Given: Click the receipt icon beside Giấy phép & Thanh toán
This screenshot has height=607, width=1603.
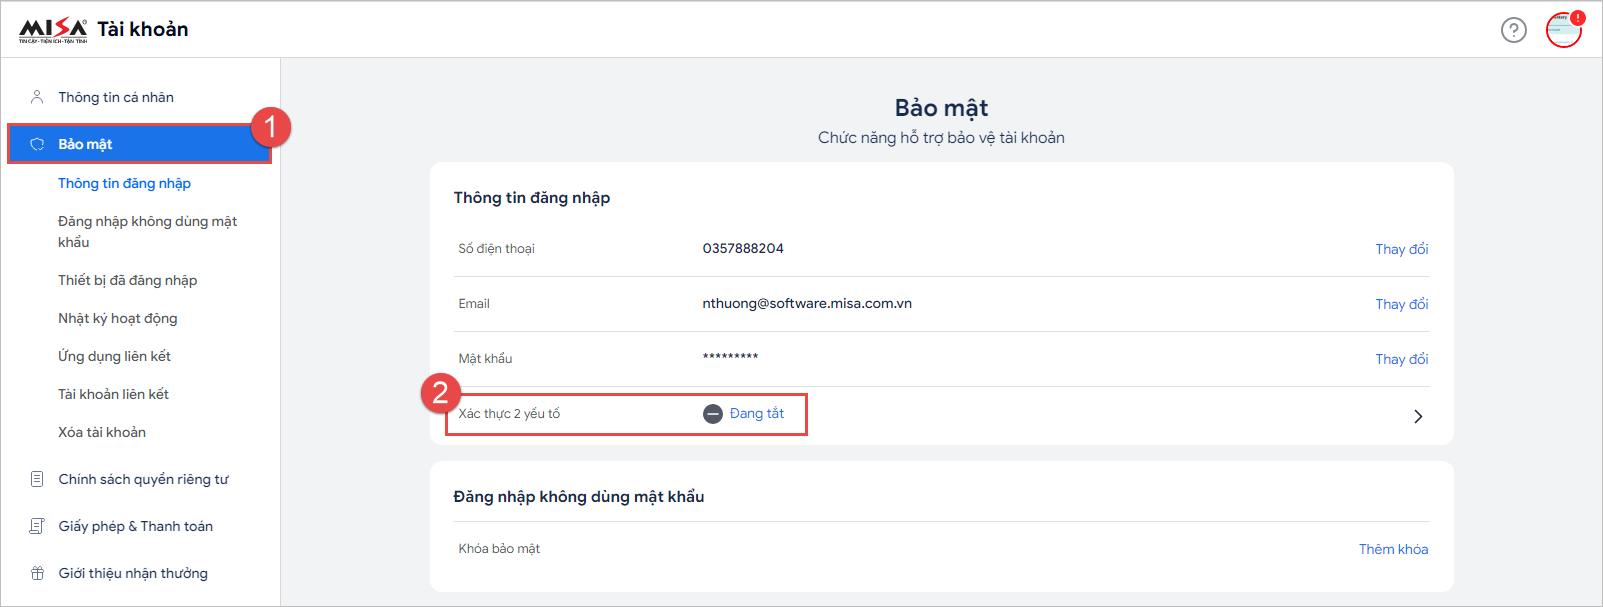Looking at the screenshot, I should pos(37,526).
